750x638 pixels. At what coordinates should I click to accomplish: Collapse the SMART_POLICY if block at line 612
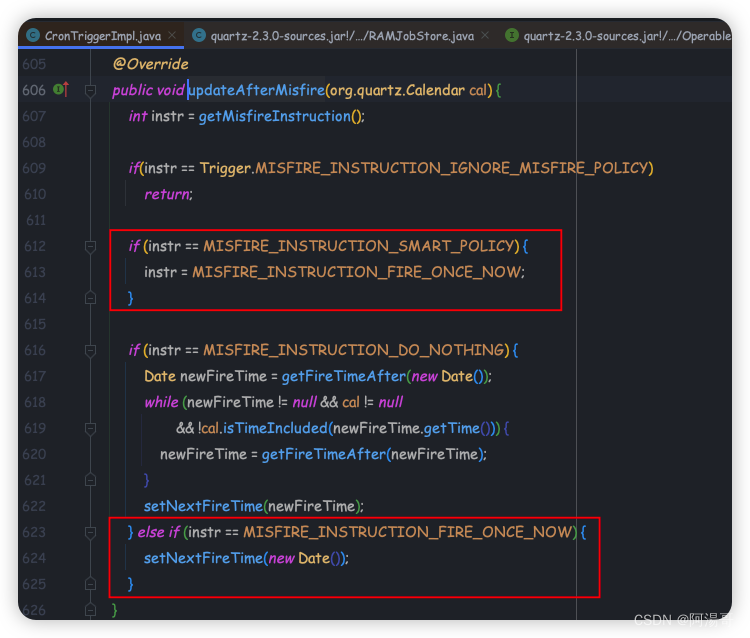90,246
